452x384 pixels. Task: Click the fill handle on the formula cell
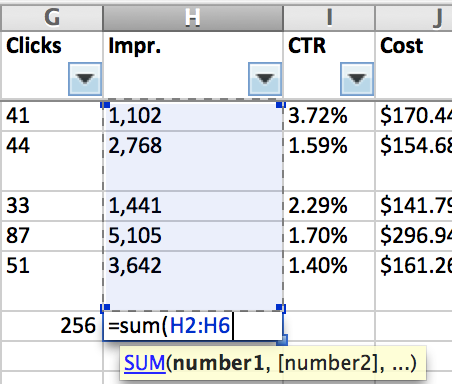[x=283, y=340]
